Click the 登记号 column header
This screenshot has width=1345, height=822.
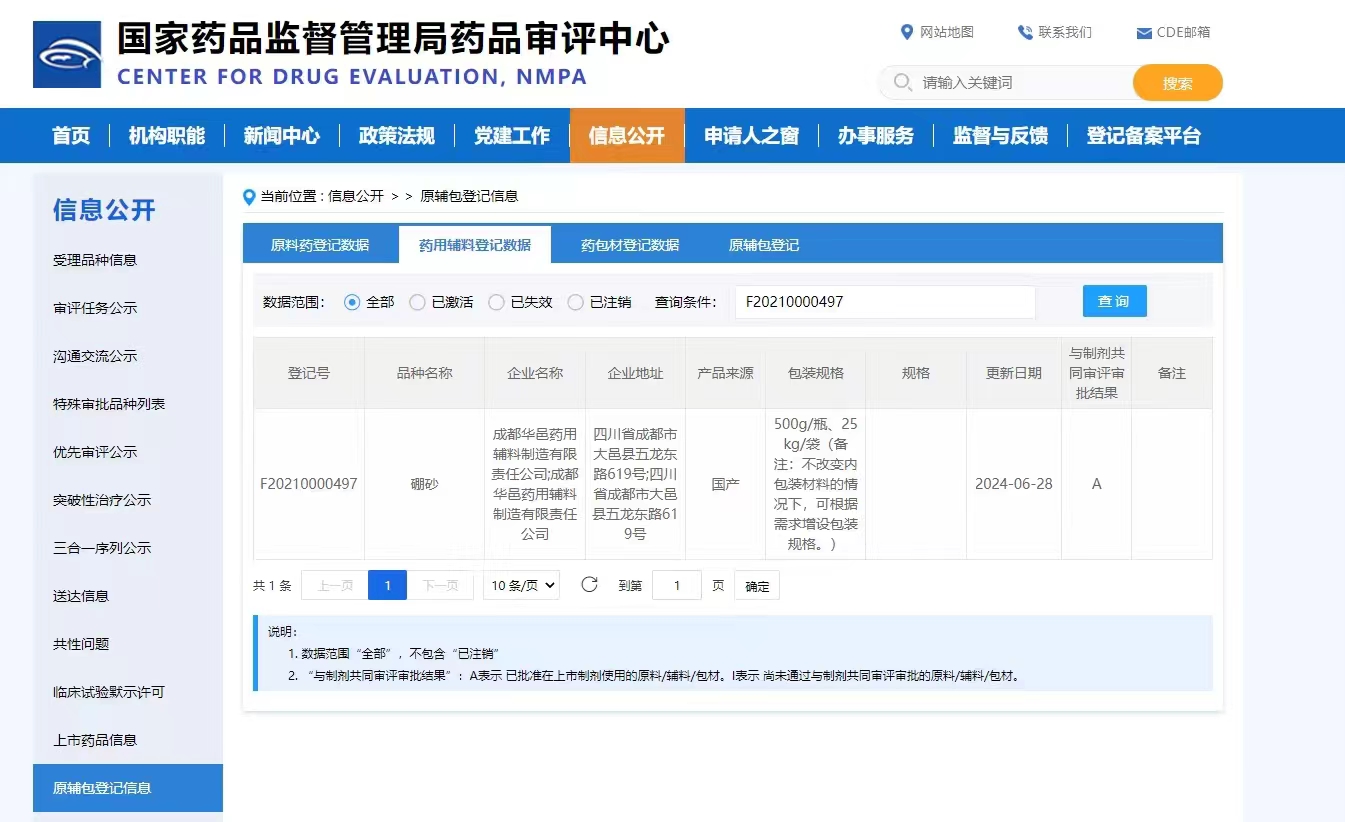(x=309, y=373)
